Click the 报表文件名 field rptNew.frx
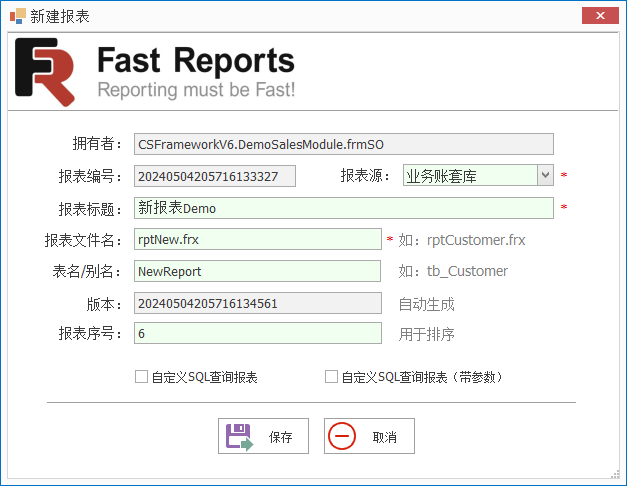Image resolution: width=627 pixels, height=486 pixels. 258,239
